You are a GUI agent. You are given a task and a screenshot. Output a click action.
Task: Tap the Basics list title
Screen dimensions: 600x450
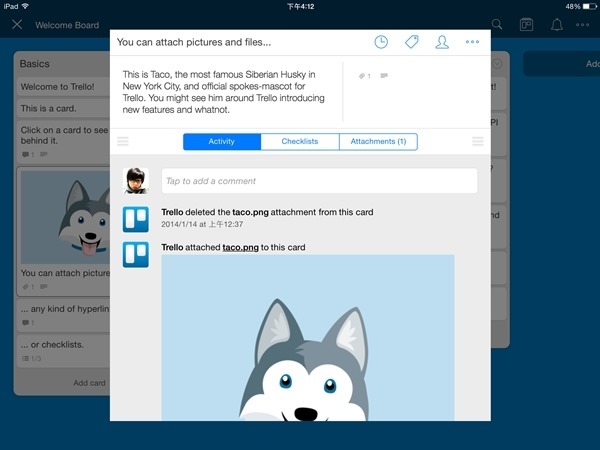click(x=34, y=64)
